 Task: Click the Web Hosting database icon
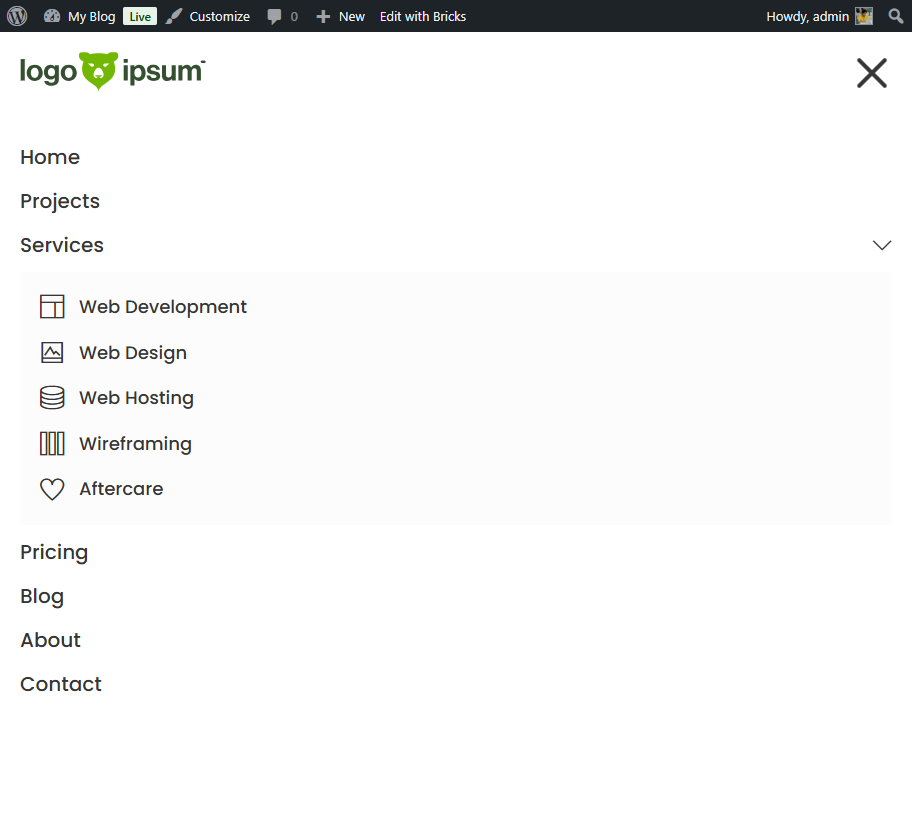coord(52,398)
